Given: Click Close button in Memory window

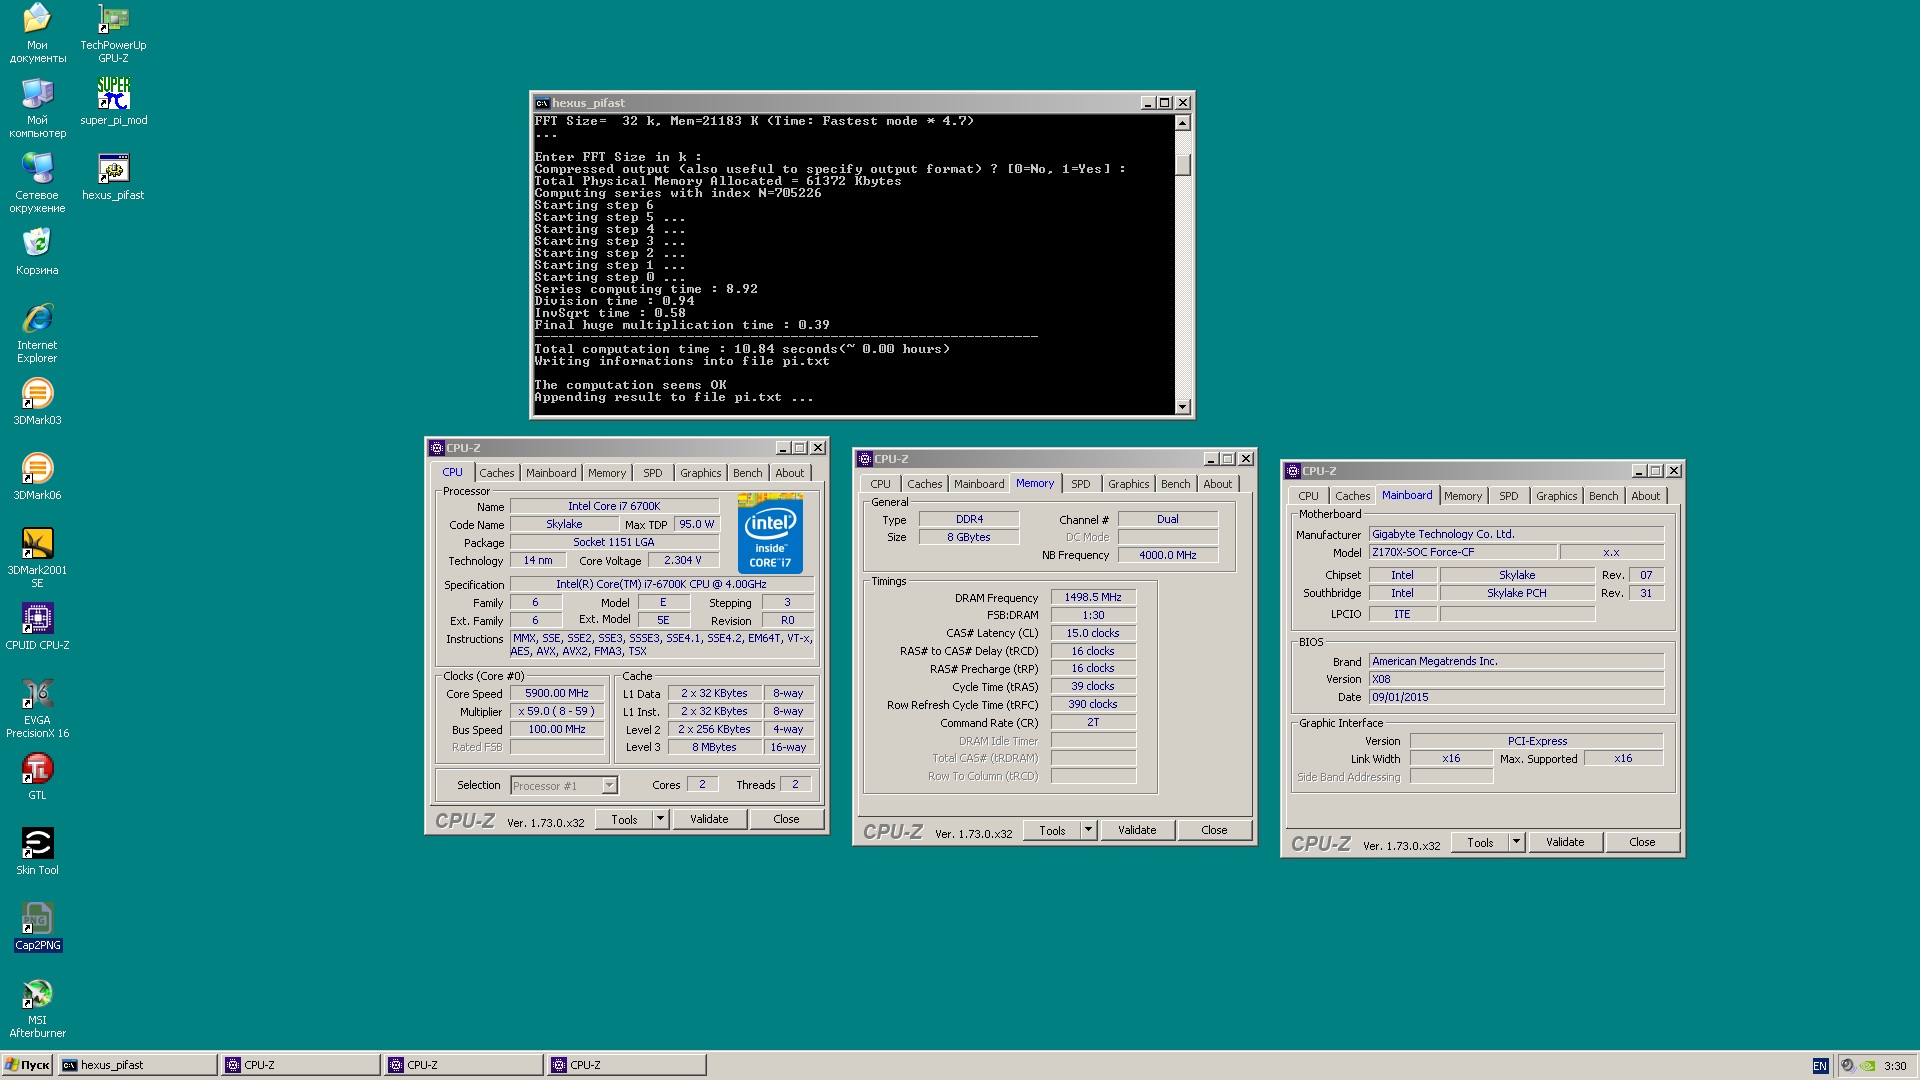Looking at the screenshot, I should coord(1214,830).
